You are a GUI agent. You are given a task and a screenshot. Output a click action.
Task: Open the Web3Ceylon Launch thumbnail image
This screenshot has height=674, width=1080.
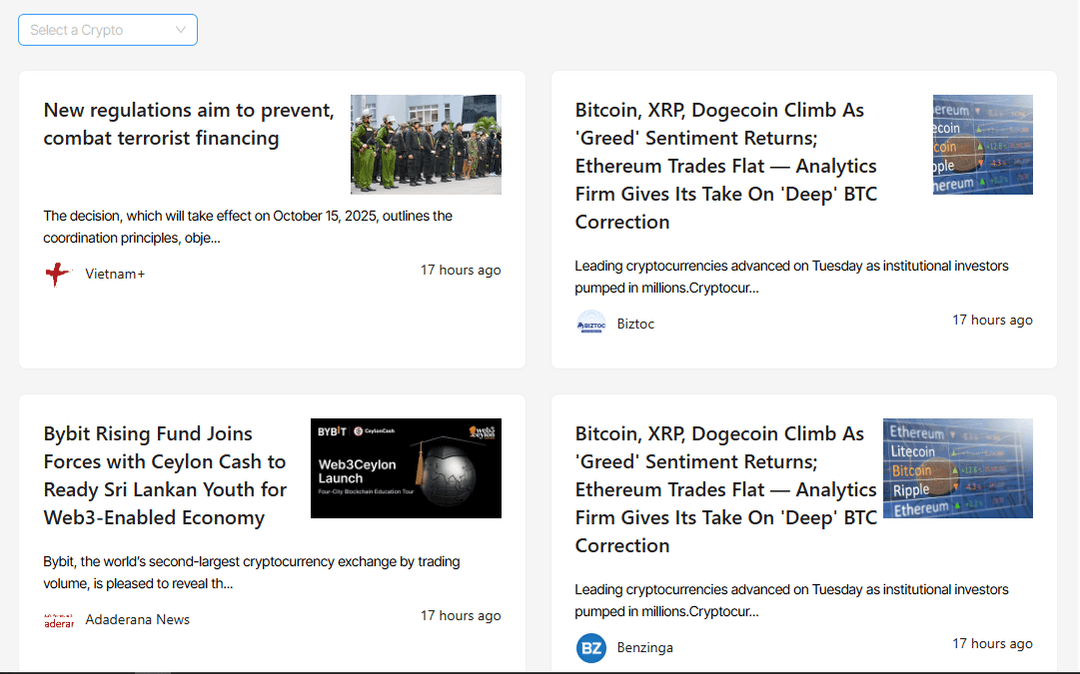[405, 468]
